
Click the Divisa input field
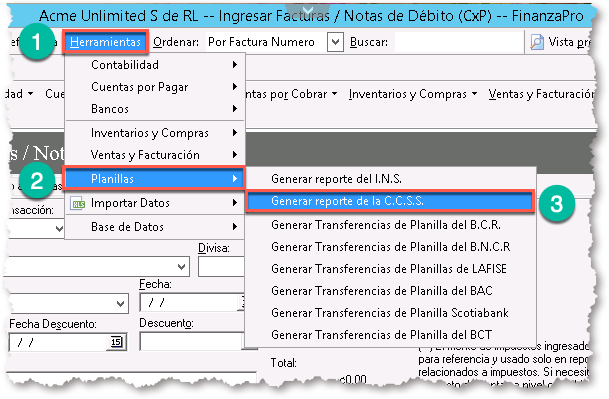(x=221, y=267)
